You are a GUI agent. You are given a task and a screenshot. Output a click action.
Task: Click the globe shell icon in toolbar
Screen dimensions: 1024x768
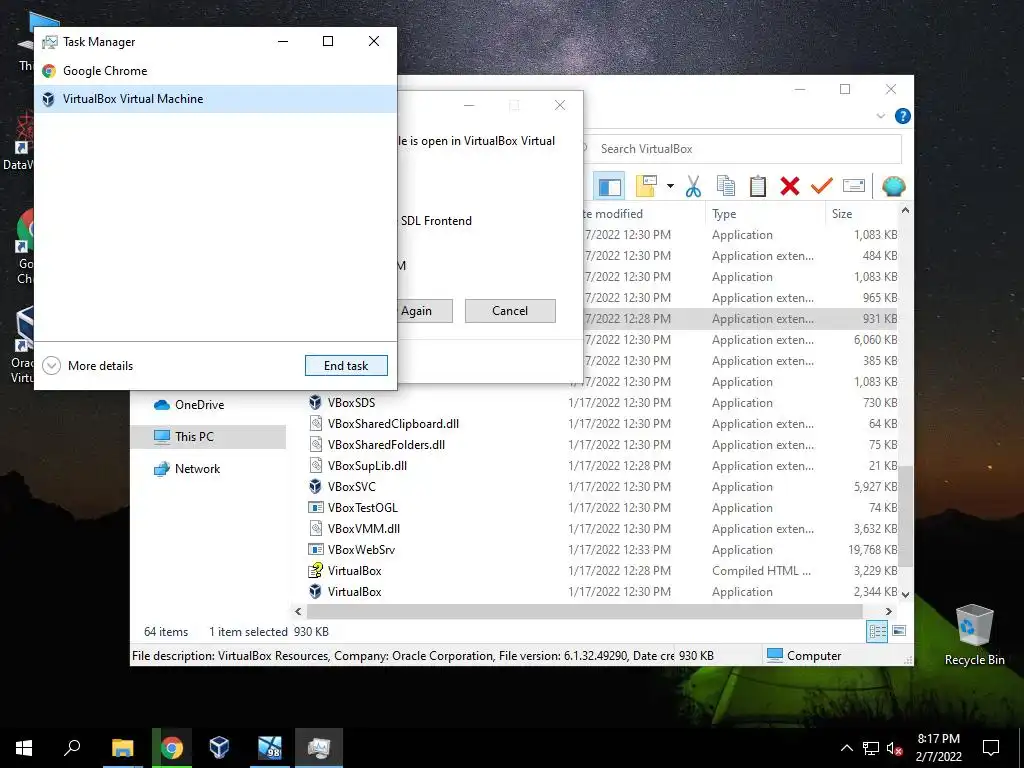[893, 187]
